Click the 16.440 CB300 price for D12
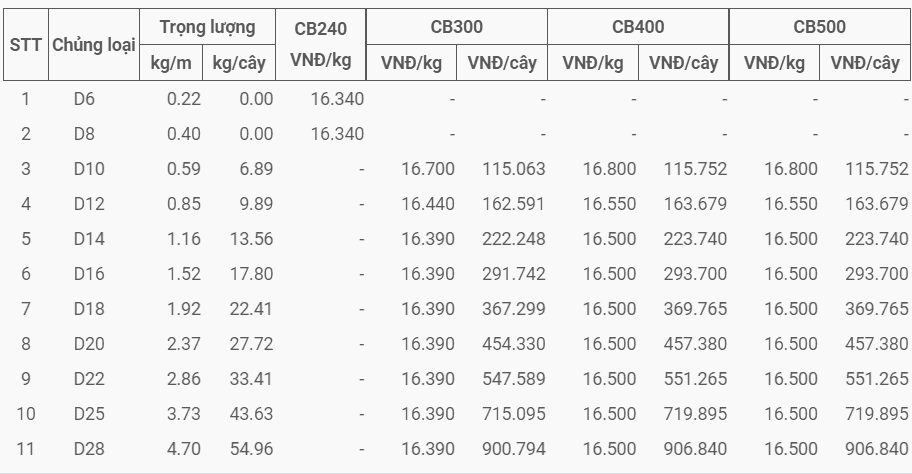This screenshot has height=474, width=912. pos(428,204)
